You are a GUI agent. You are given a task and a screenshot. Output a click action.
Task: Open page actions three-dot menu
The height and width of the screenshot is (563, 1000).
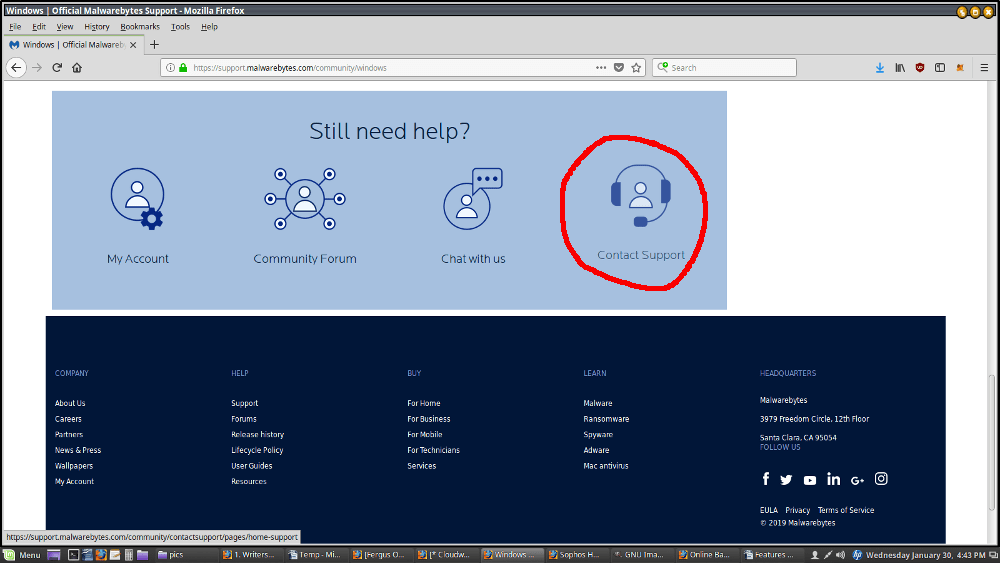[x=601, y=68]
